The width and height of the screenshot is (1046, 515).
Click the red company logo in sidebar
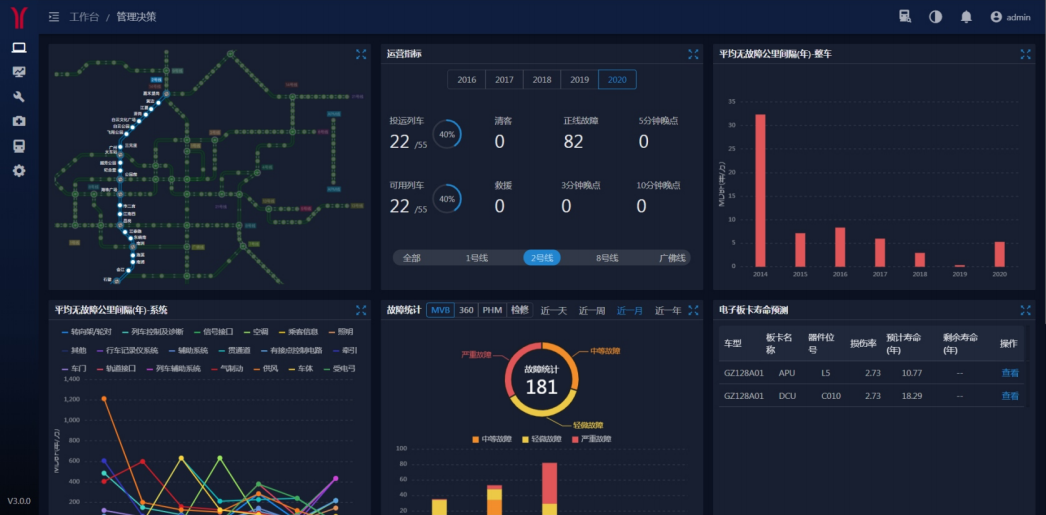(19, 17)
